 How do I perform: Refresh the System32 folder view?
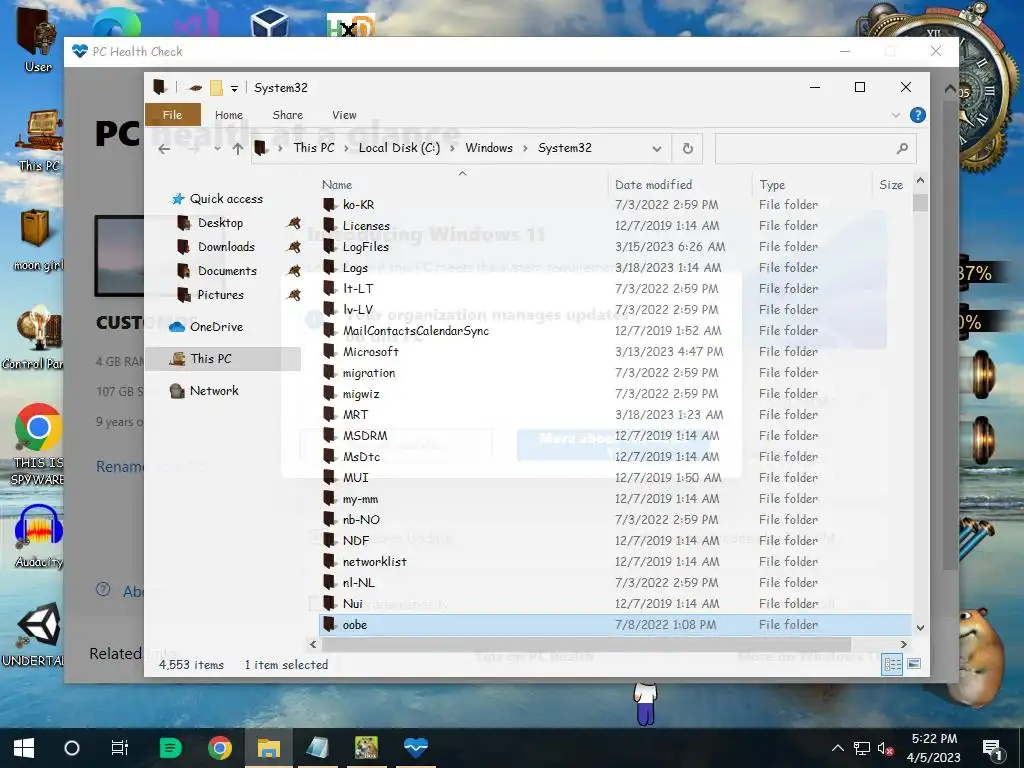tap(688, 149)
